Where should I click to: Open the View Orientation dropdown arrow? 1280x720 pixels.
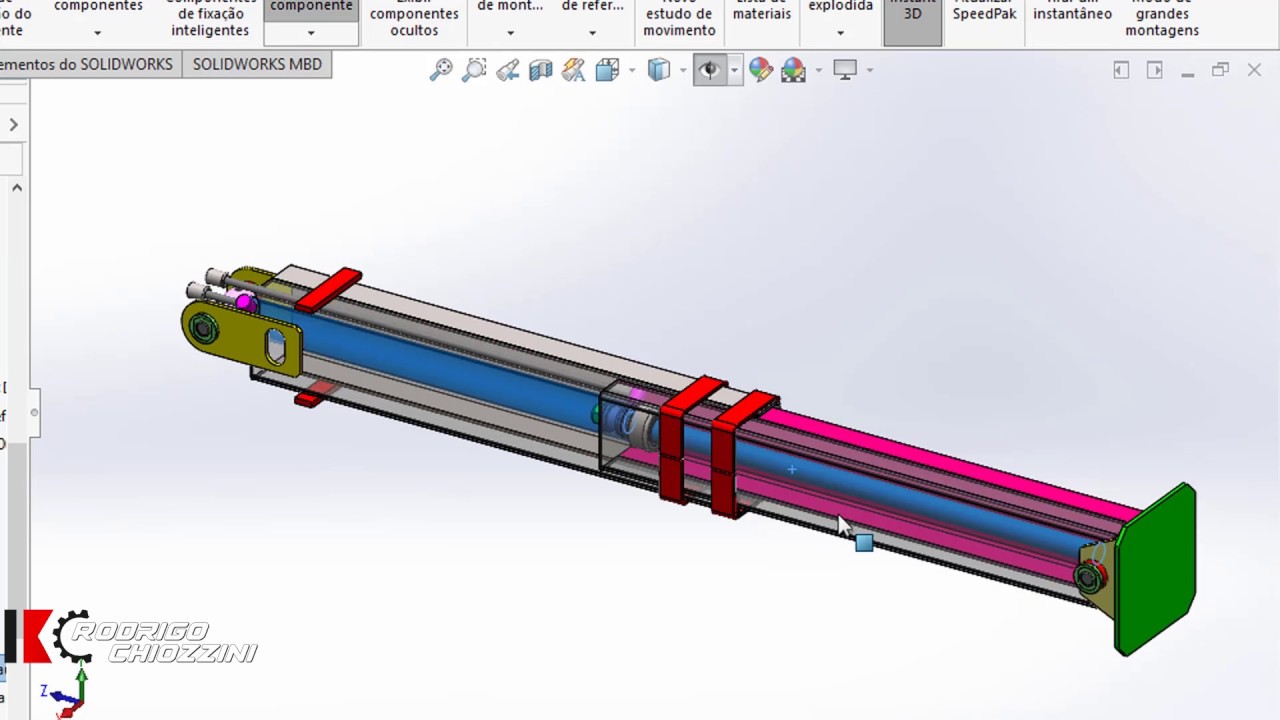click(x=631, y=70)
